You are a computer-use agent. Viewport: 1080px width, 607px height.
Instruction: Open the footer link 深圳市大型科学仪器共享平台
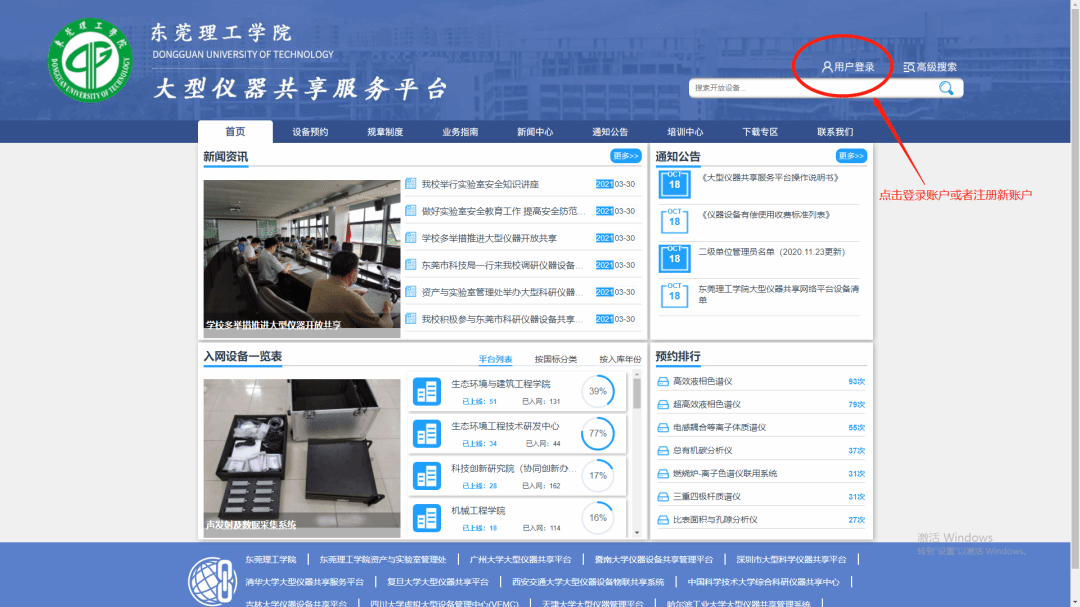[x=791, y=559]
